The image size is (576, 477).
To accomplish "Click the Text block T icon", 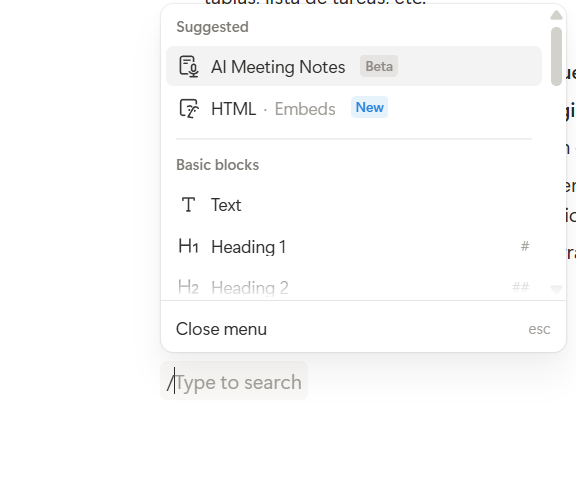I will (x=188, y=205).
